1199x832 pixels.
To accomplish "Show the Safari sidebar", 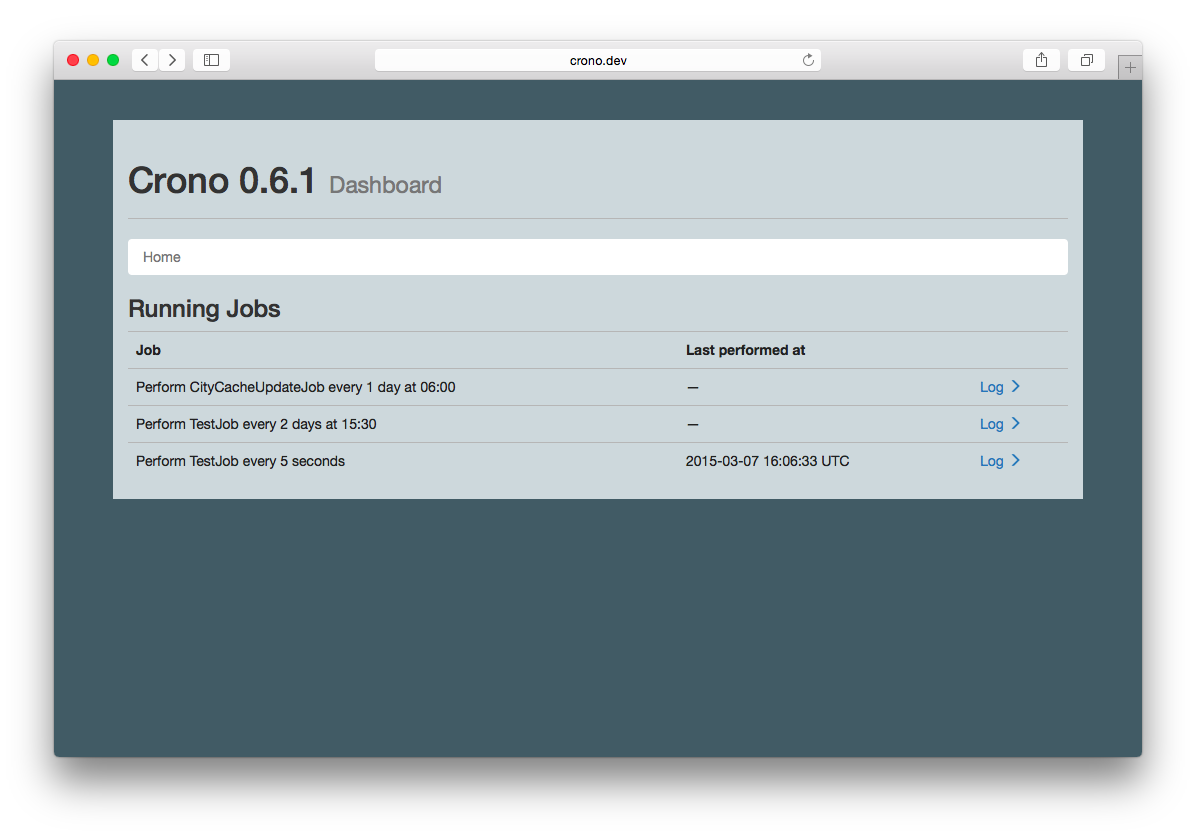I will (x=211, y=60).
